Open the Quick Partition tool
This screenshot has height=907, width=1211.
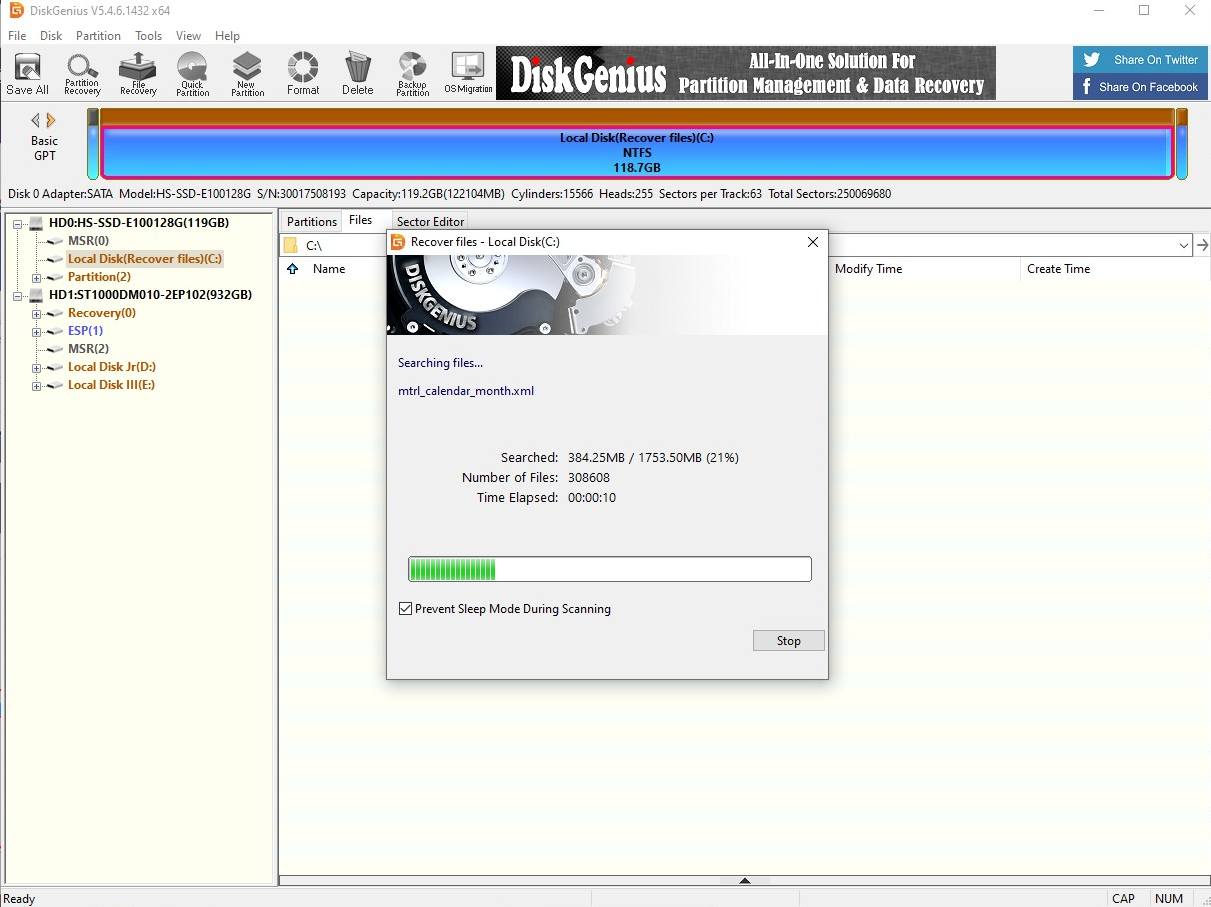(x=192, y=74)
